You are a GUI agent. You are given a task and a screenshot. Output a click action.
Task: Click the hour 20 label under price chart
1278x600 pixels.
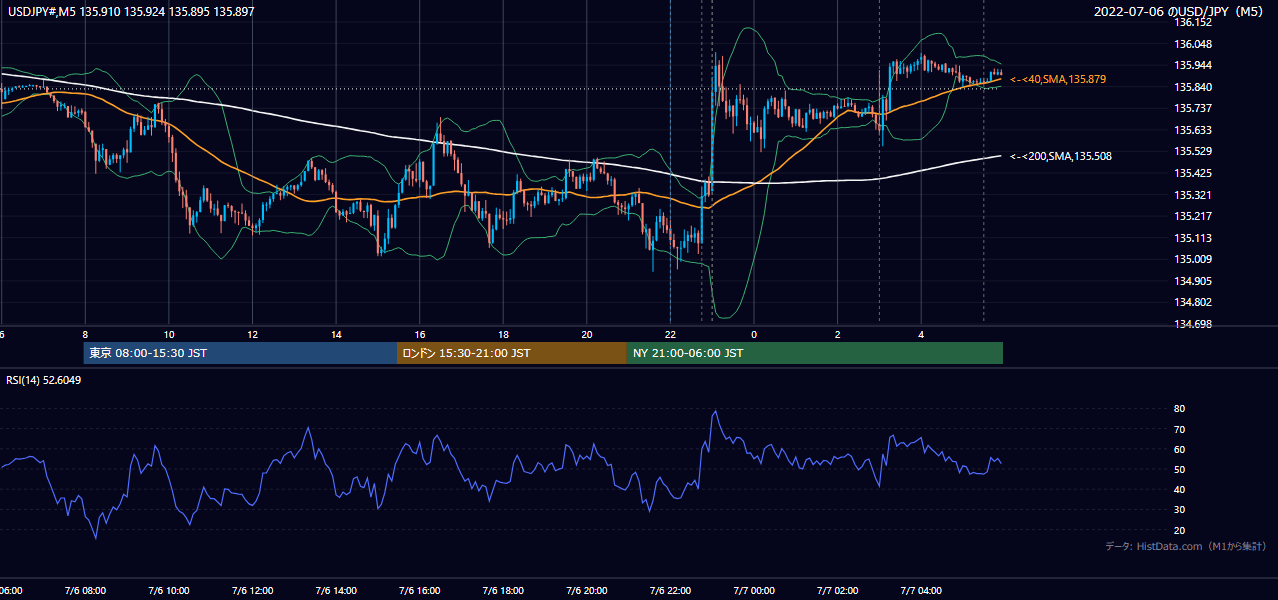(x=587, y=334)
